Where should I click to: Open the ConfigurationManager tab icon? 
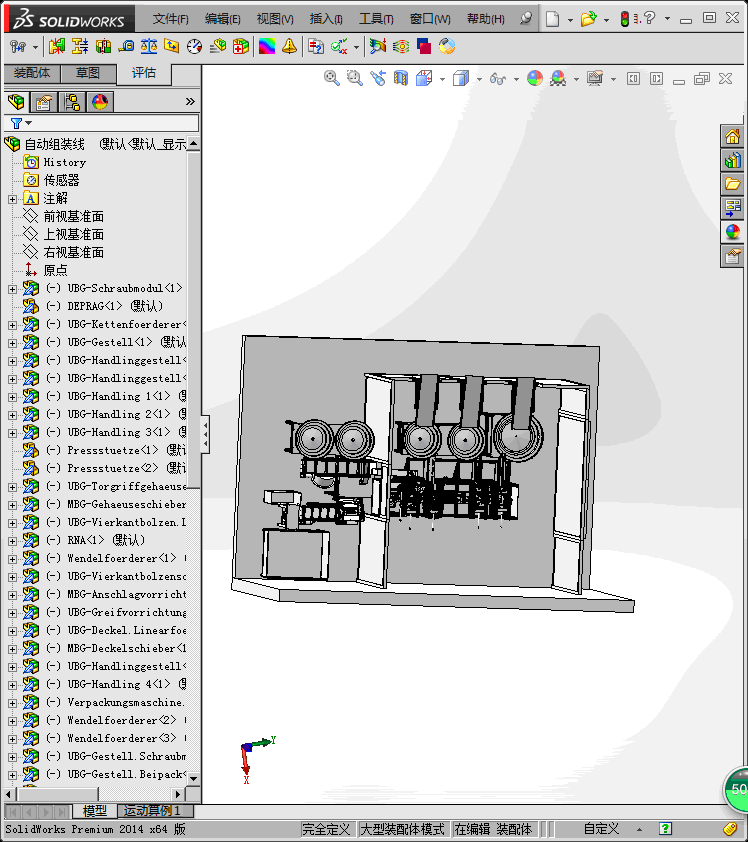71,101
